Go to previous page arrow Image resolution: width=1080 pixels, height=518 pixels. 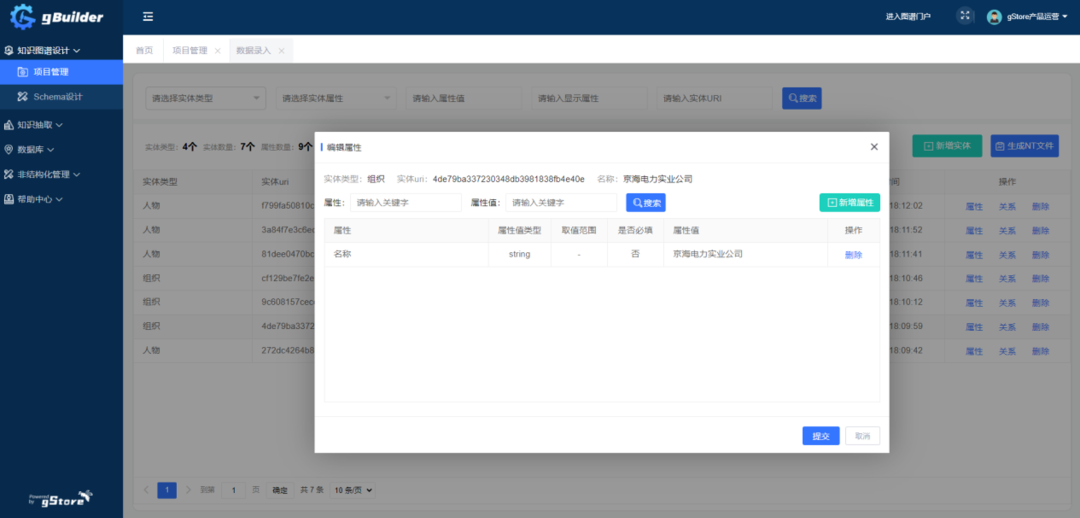[146, 490]
